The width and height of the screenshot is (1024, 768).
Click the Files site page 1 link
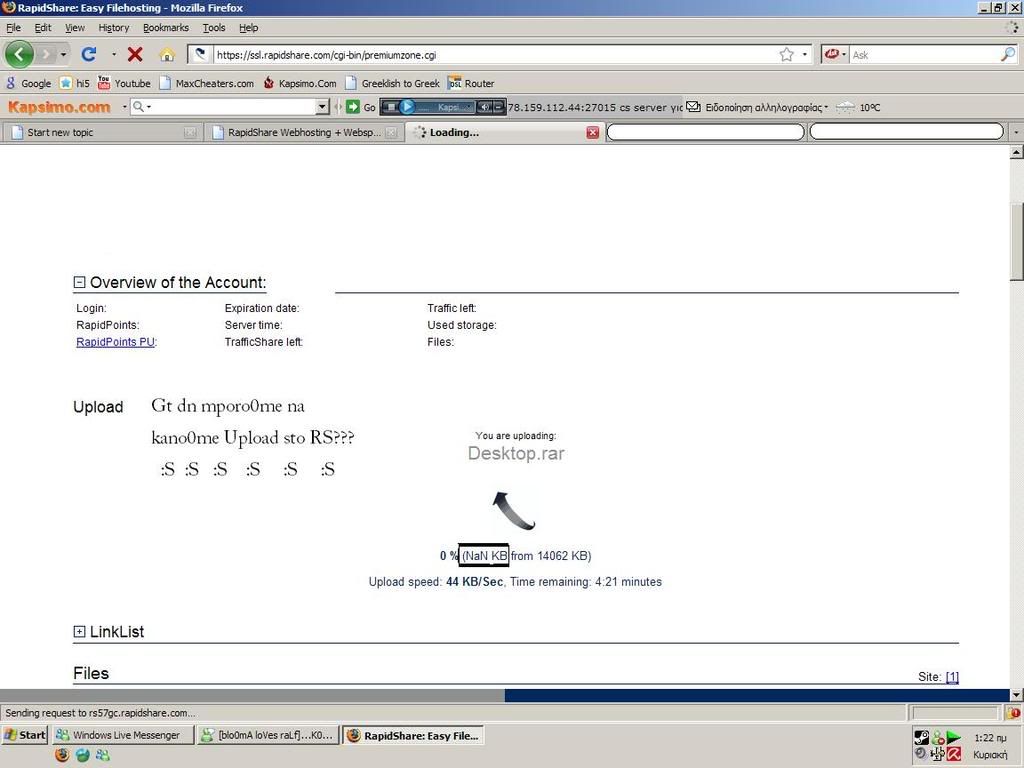[952, 677]
